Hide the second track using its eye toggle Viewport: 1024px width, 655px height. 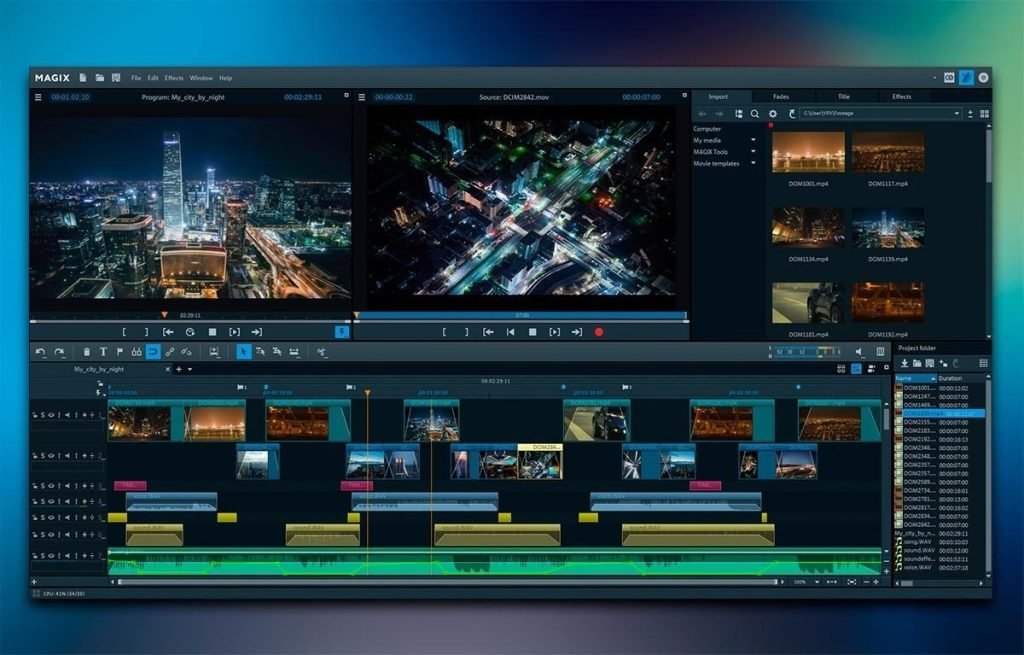(x=50, y=455)
